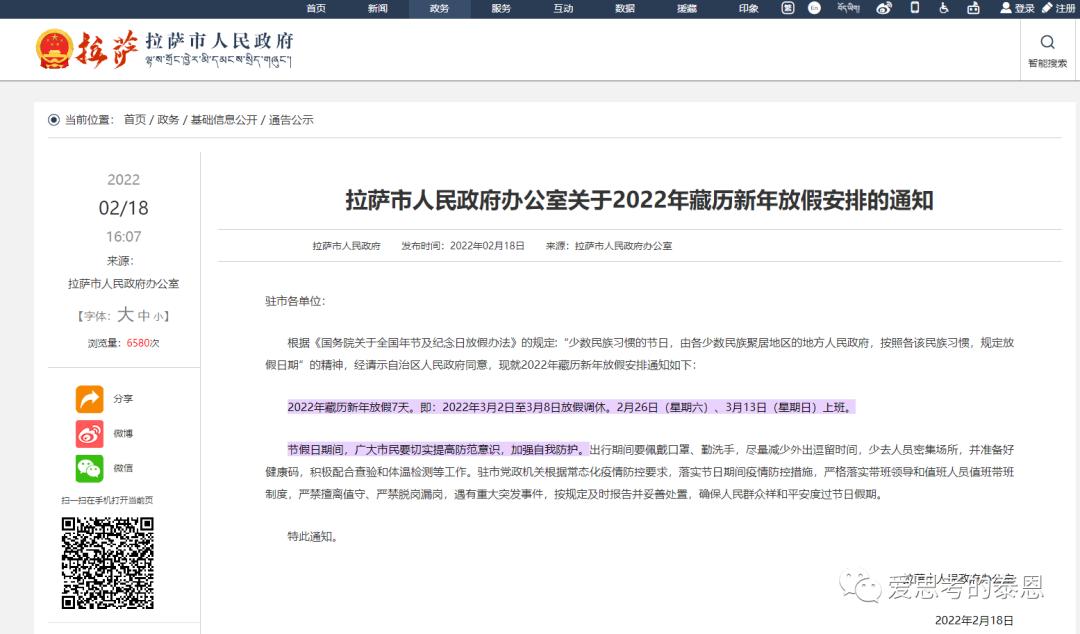Switch to the 服务 tab
The width and height of the screenshot is (1080, 634).
[500, 9]
